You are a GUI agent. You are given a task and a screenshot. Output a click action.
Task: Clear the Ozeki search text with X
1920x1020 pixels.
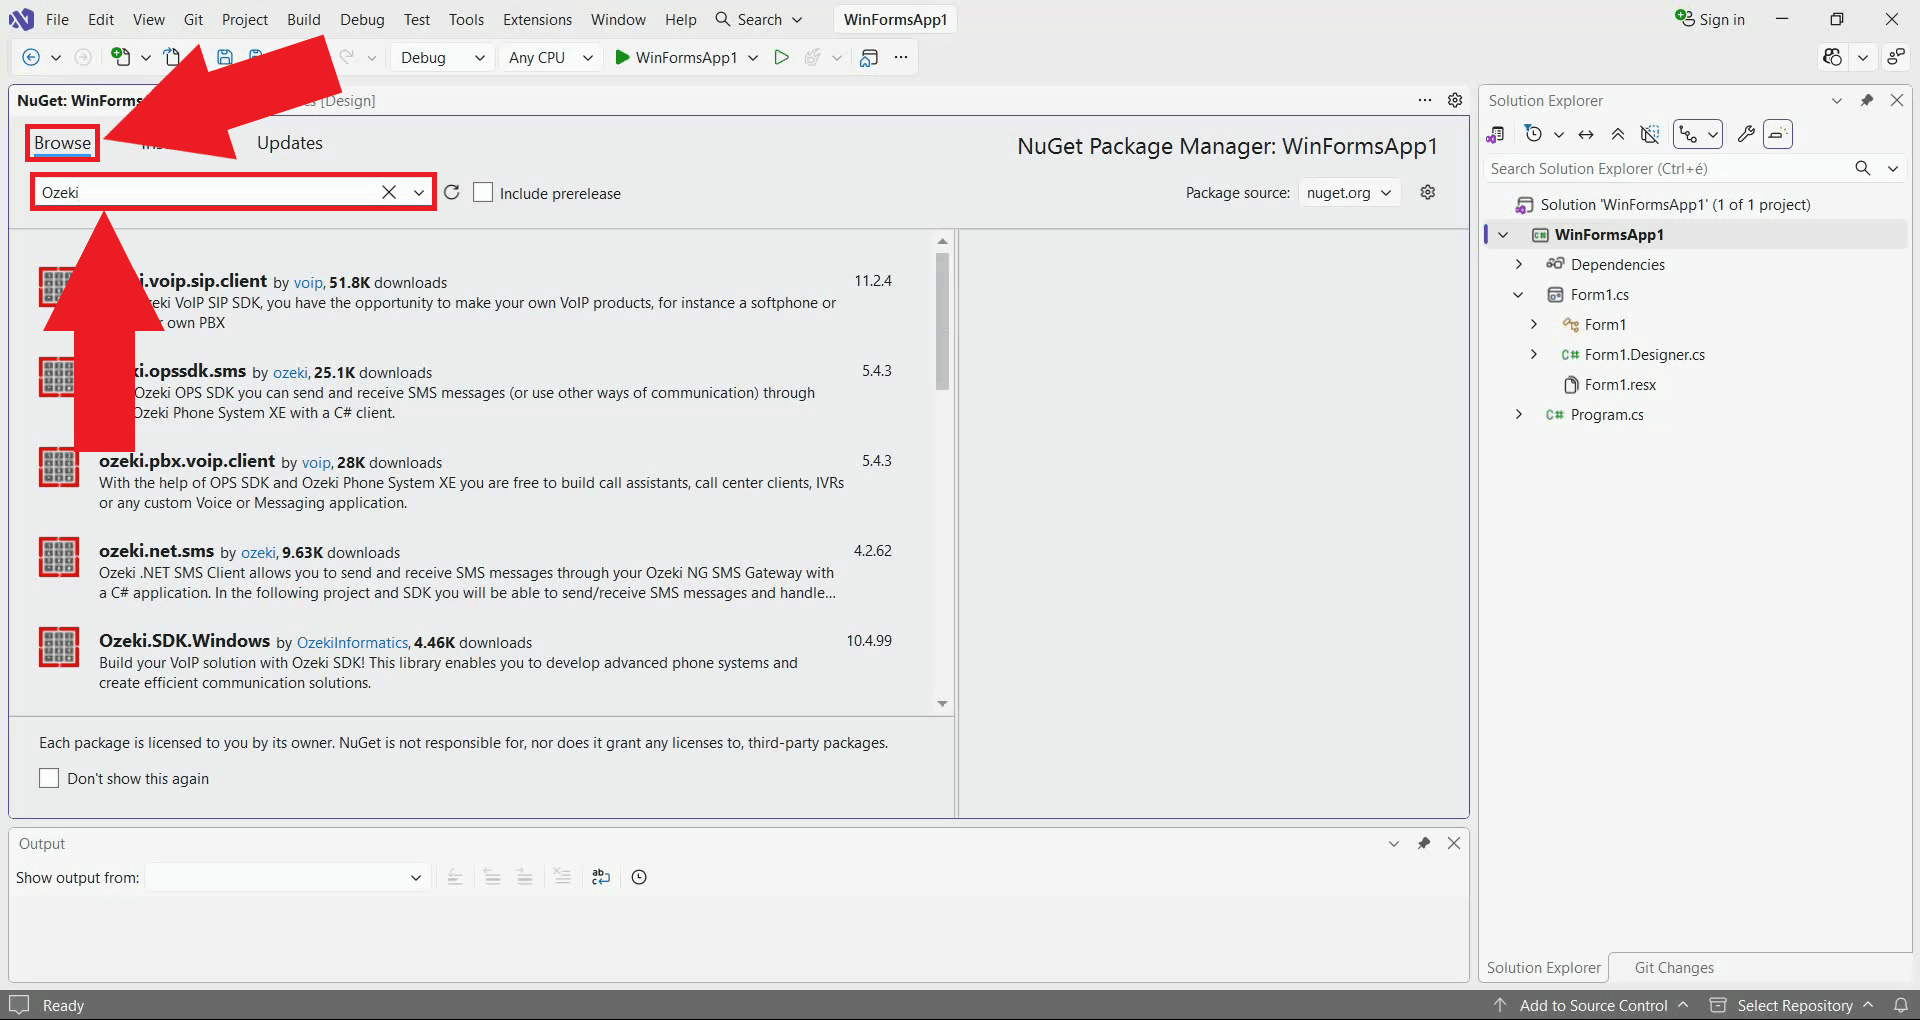(389, 192)
